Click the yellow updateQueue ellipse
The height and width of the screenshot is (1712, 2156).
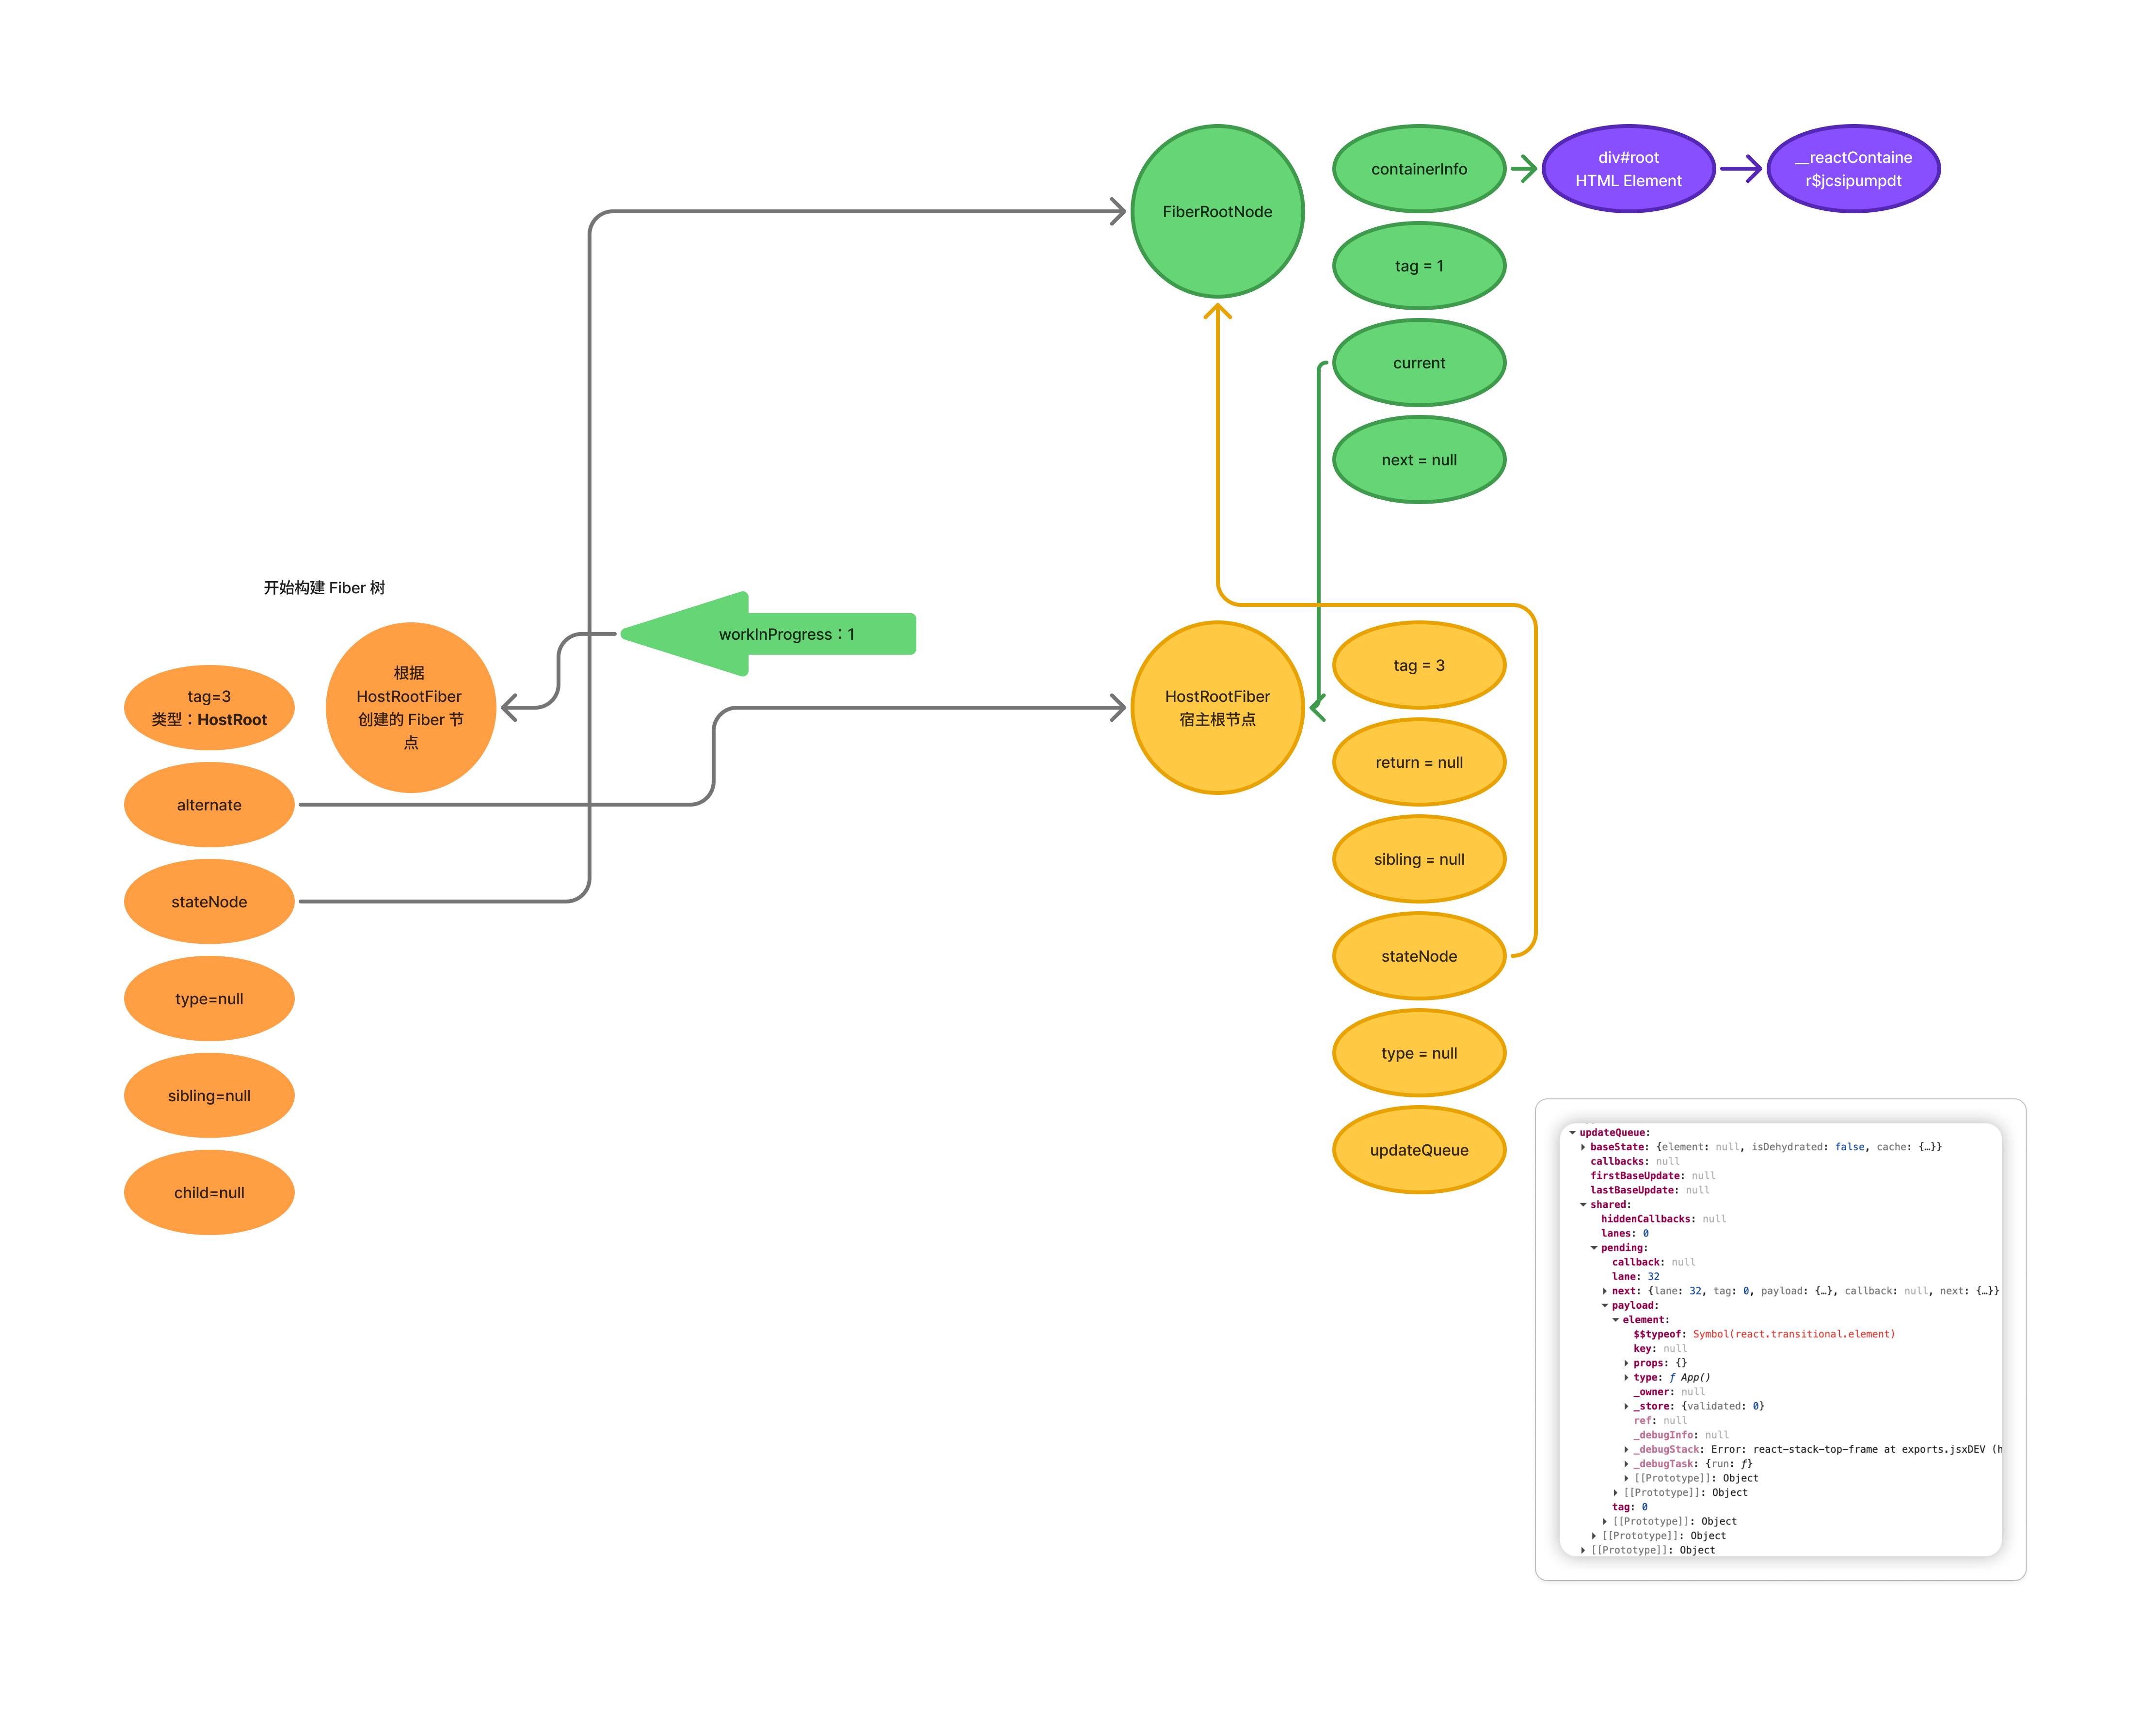pos(1418,1149)
